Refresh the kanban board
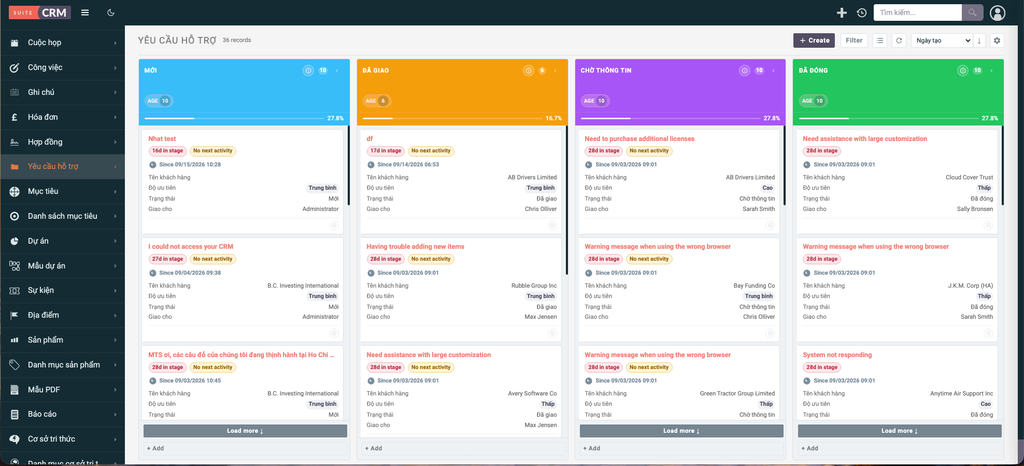The width and height of the screenshot is (1024, 466). 899,40
